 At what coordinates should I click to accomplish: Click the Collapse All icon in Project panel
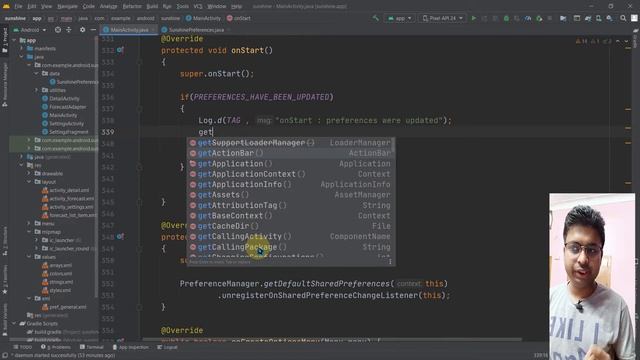point(69,30)
